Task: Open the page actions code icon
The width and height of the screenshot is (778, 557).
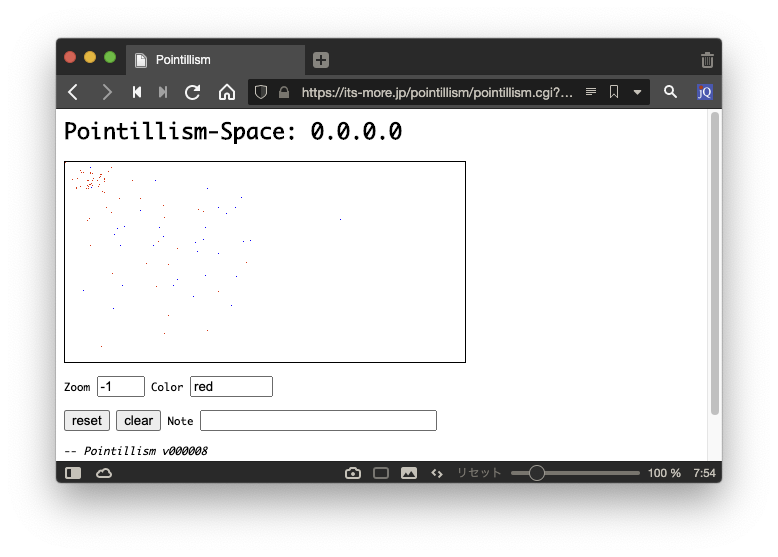Action: (x=437, y=473)
